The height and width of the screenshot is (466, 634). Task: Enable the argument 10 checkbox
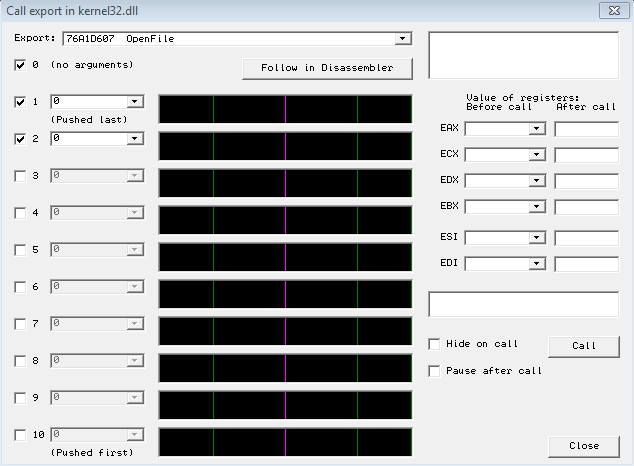coord(20,435)
